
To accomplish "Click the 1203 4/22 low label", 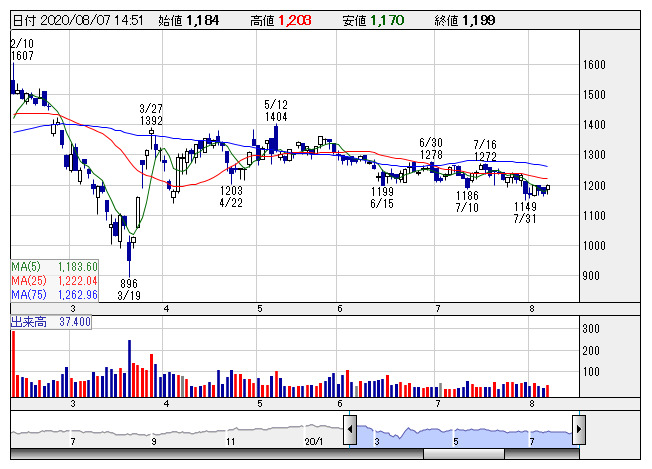I will [x=231, y=197].
